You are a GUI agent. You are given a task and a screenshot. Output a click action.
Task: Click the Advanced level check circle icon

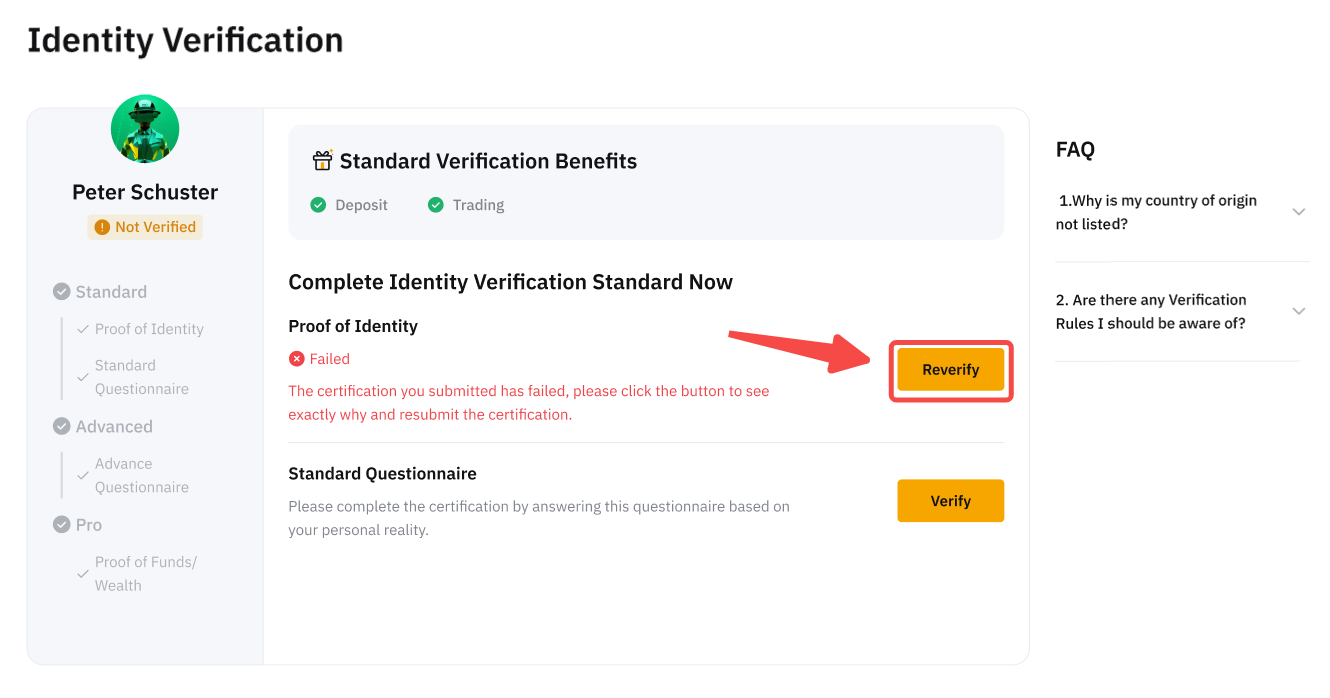pos(62,427)
